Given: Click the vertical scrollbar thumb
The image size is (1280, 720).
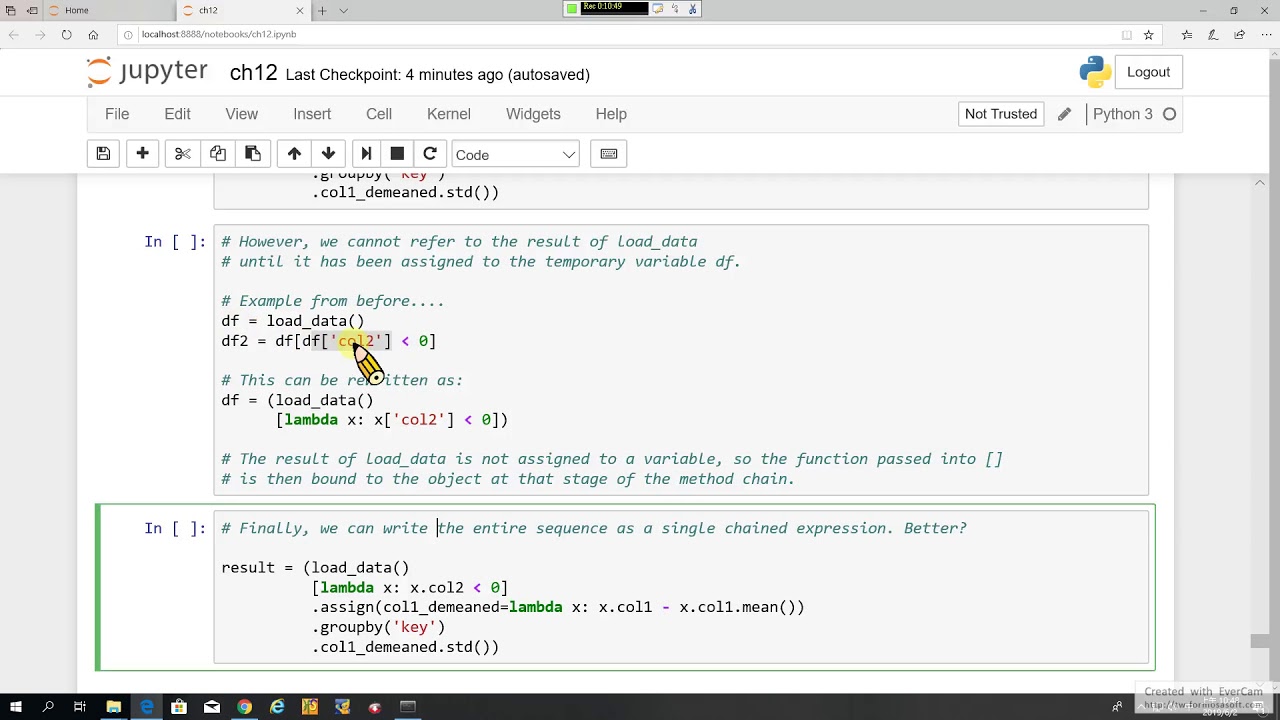Looking at the screenshot, I should tap(1259, 641).
